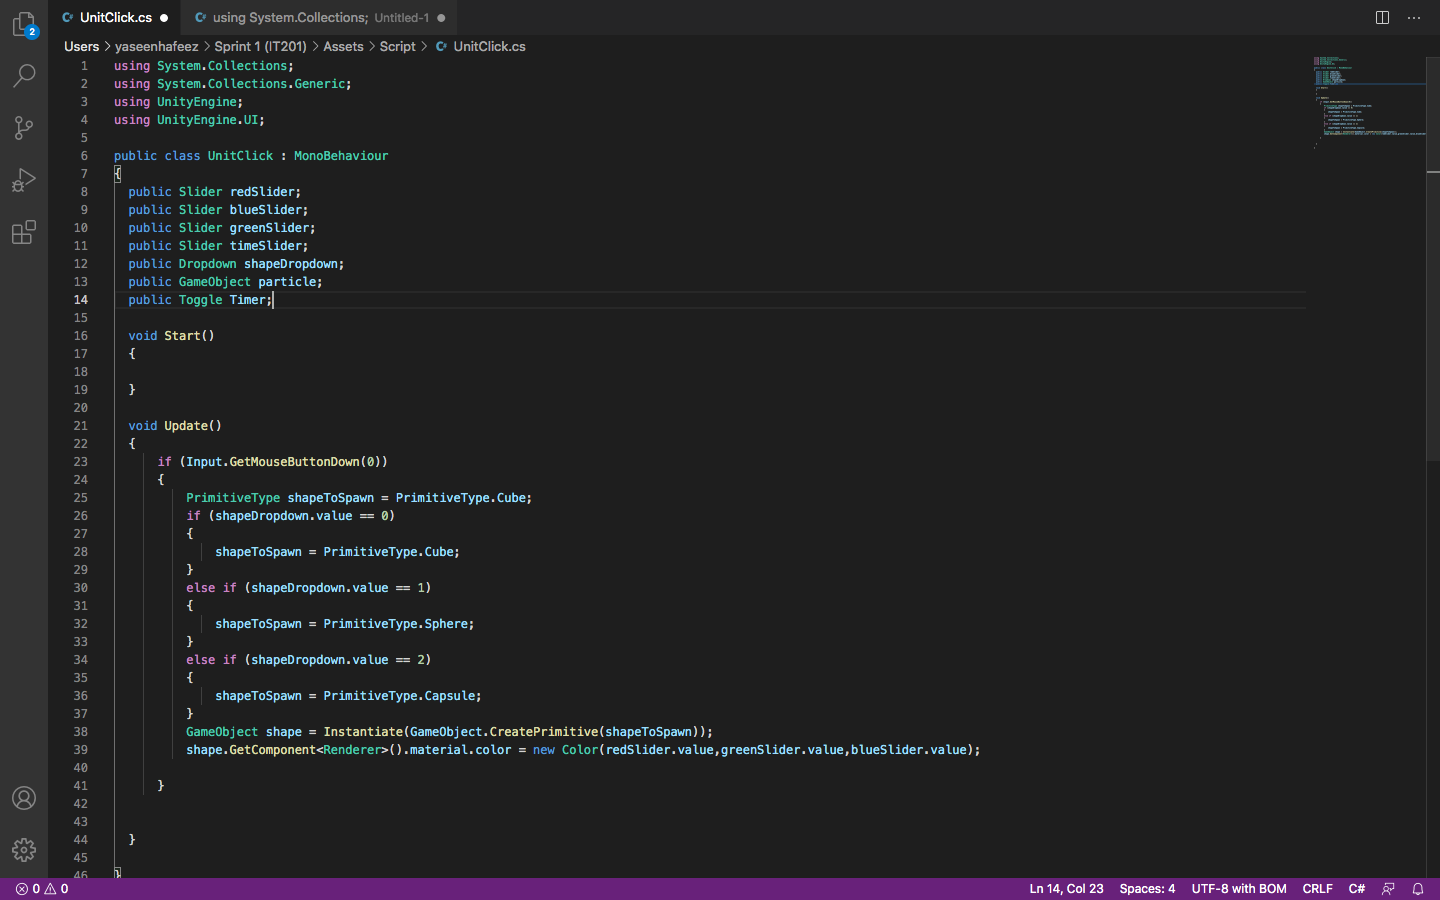Screen dimensions: 1440x900
Task: Open the More Actions ellipsis menu
Action: point(1414,17)
